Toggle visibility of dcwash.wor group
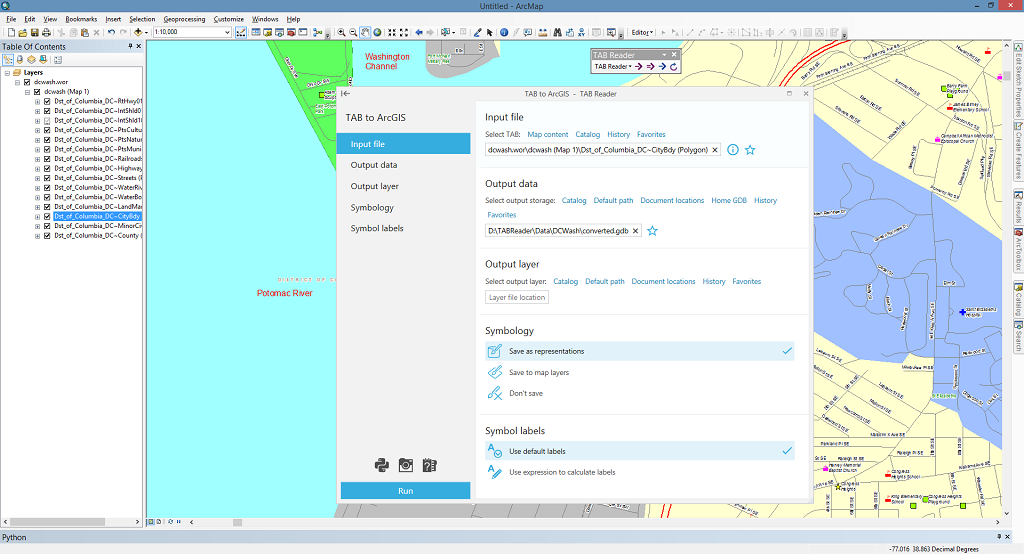The height and width of the screenshot is (554, 1024). [27, 82]
